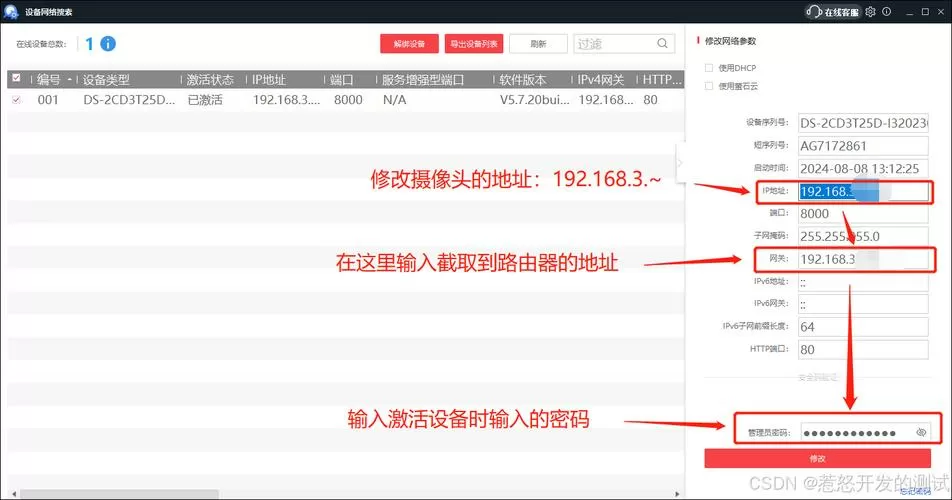Click the HTTP端口 input showing 80

click(x=863, y=350)
